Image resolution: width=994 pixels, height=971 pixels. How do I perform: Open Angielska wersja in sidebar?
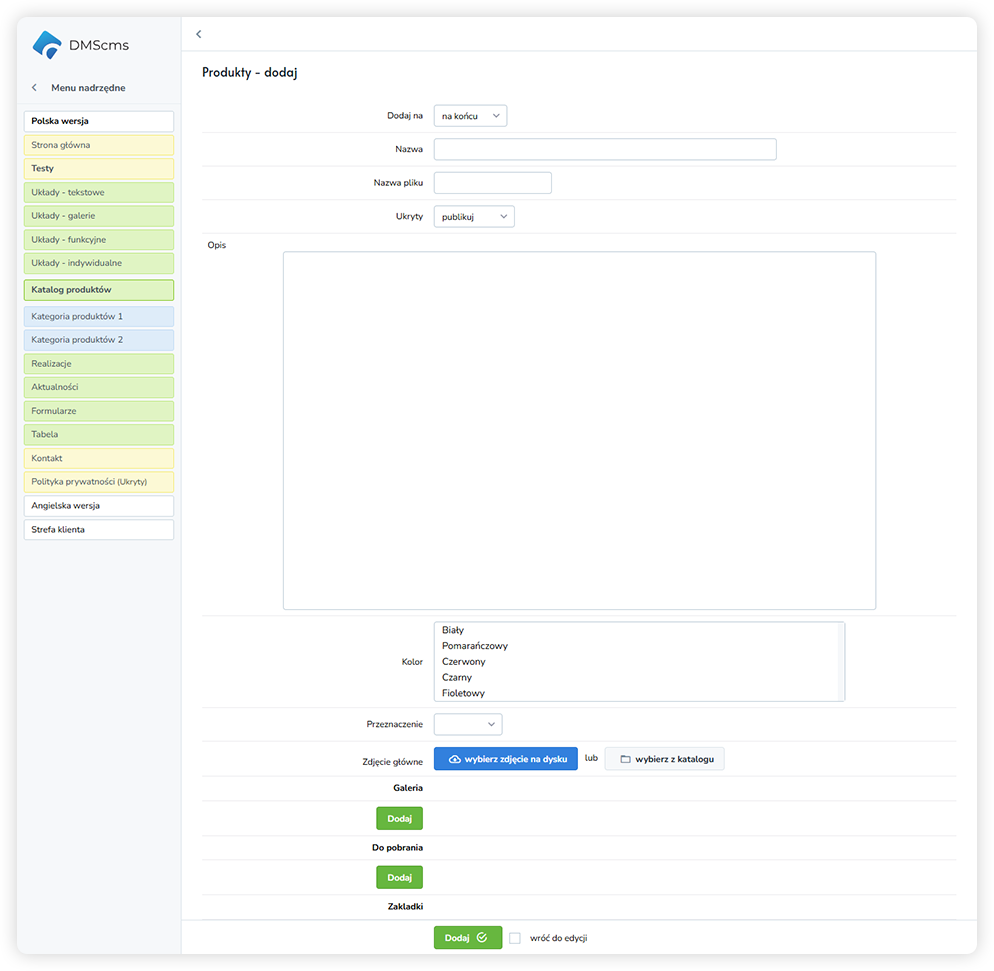[x=98, y=506]
